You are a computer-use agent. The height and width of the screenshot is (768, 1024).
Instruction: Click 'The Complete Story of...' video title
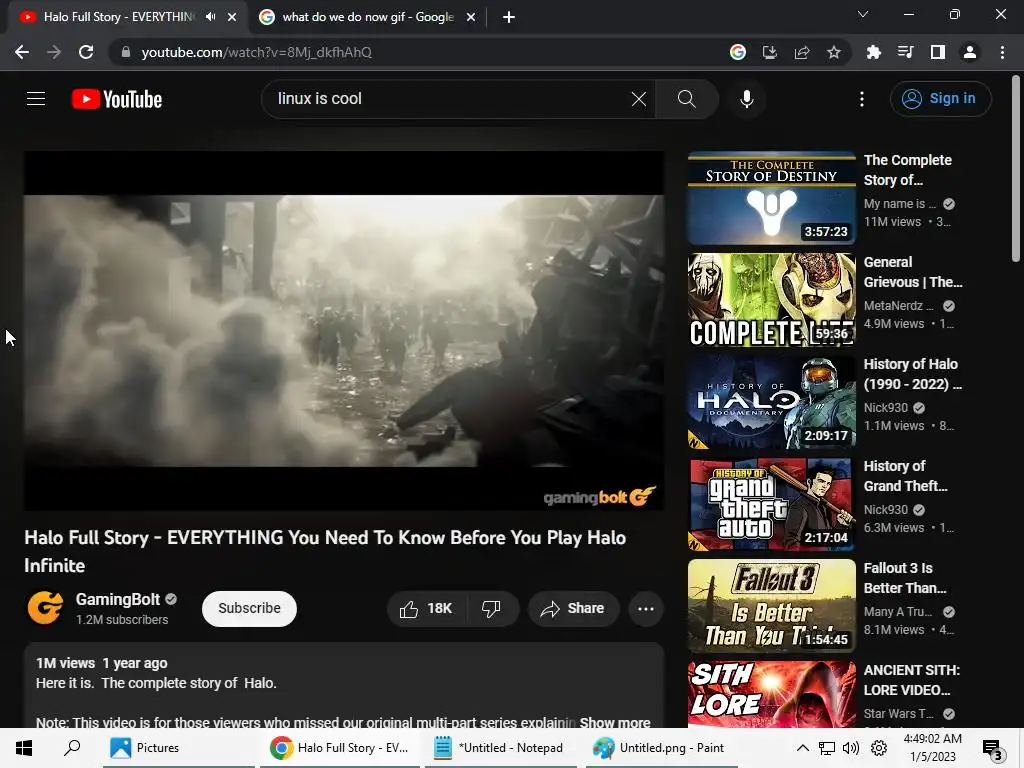click(907, 170)
